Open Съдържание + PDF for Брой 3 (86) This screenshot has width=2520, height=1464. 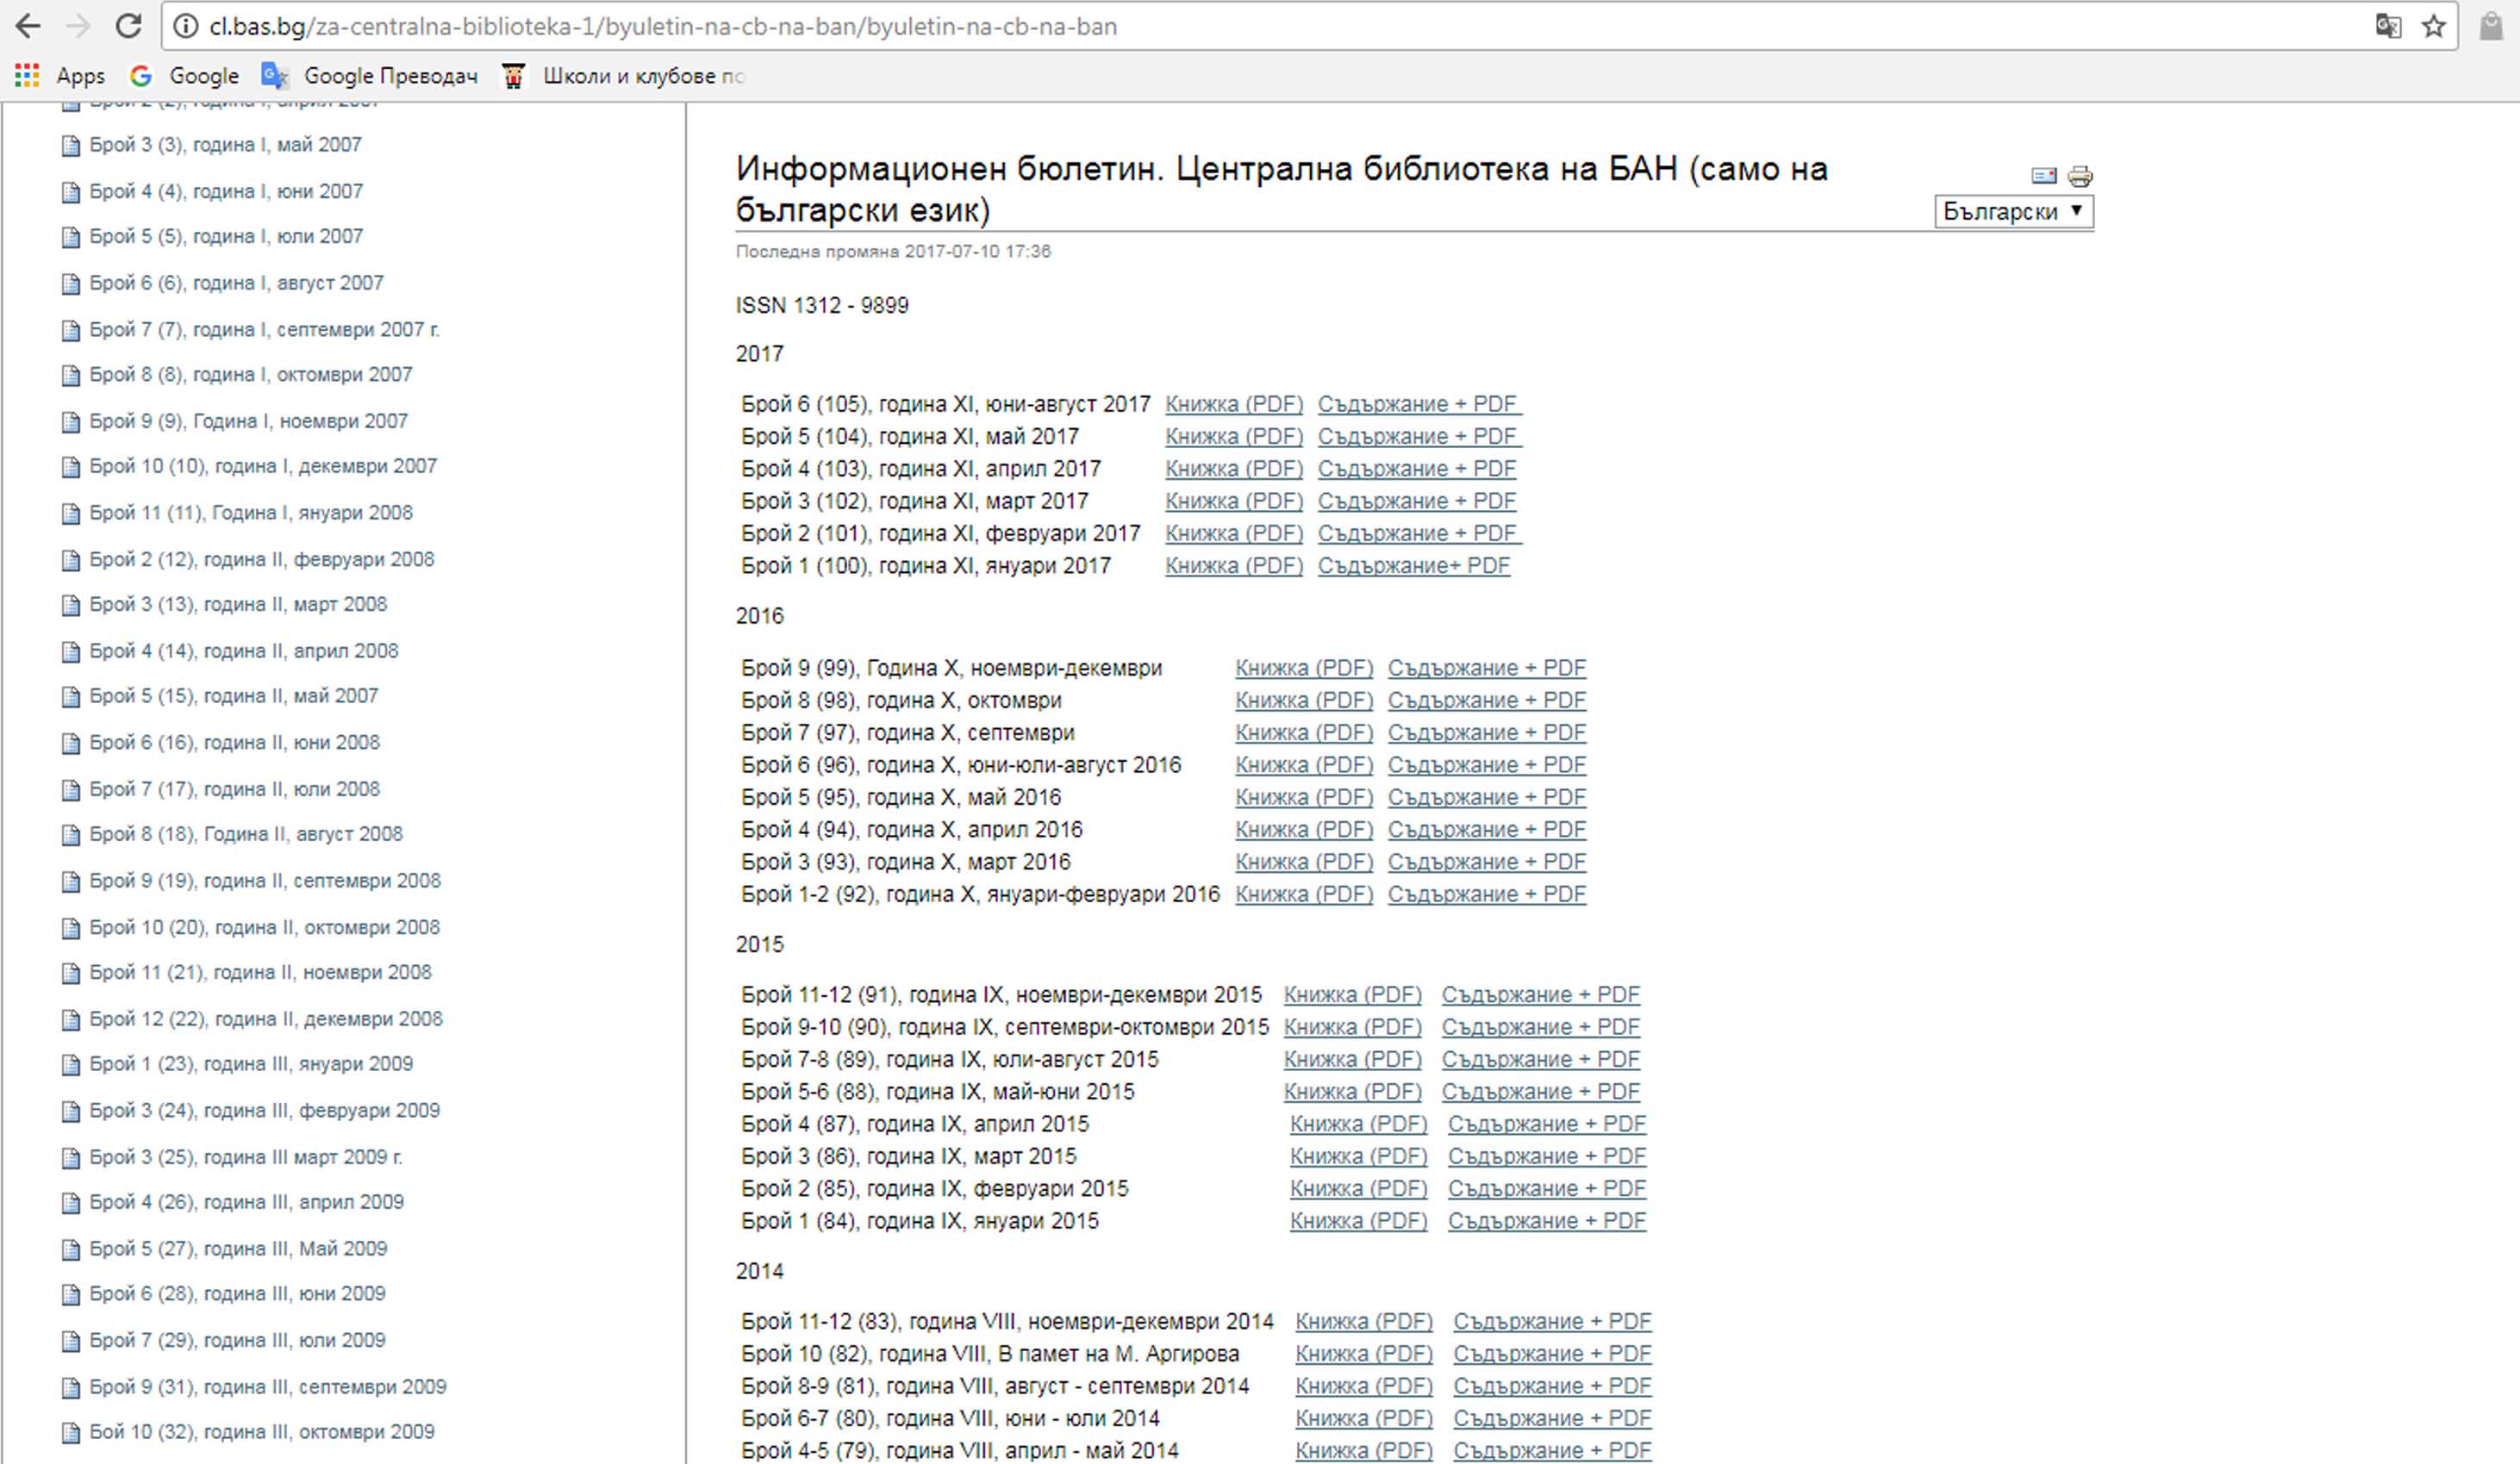click(x=1547, y=1156)
